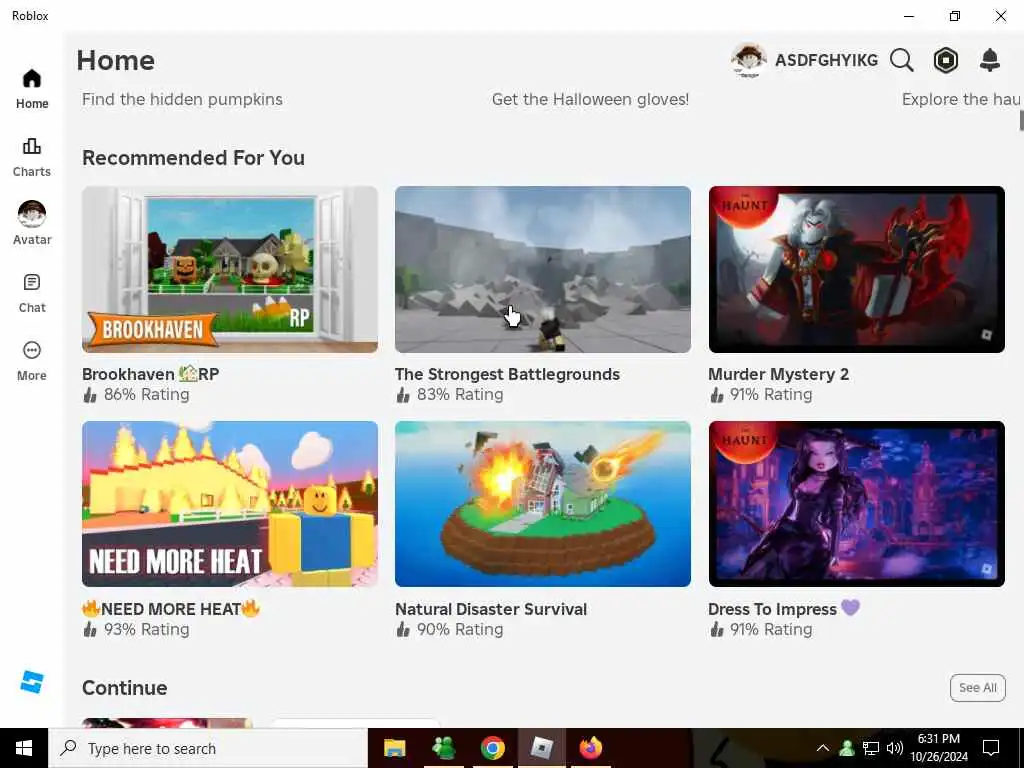Click the Recommended For You heading
This screenshot has height=768, width=1024.
coord(193,158)
